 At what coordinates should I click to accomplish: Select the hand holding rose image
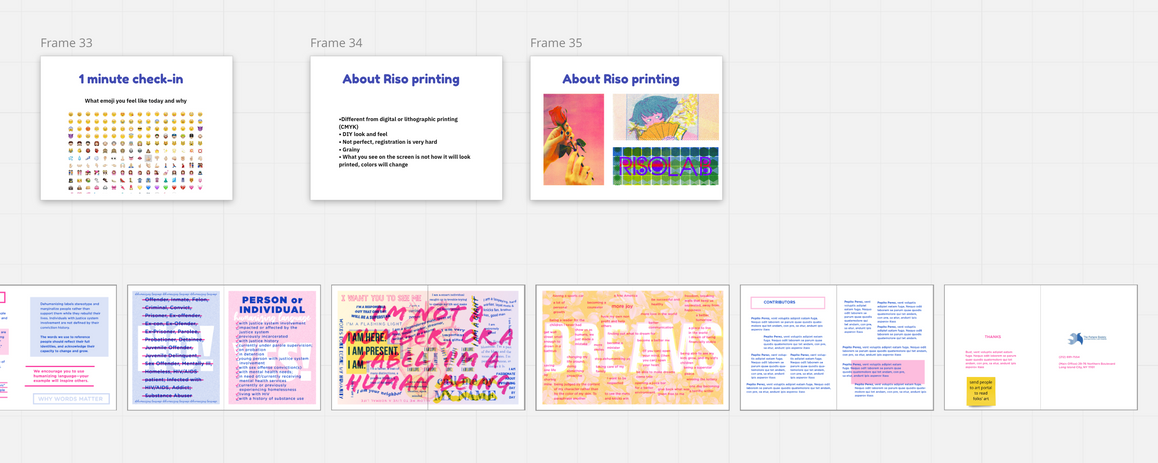point(574,140)
